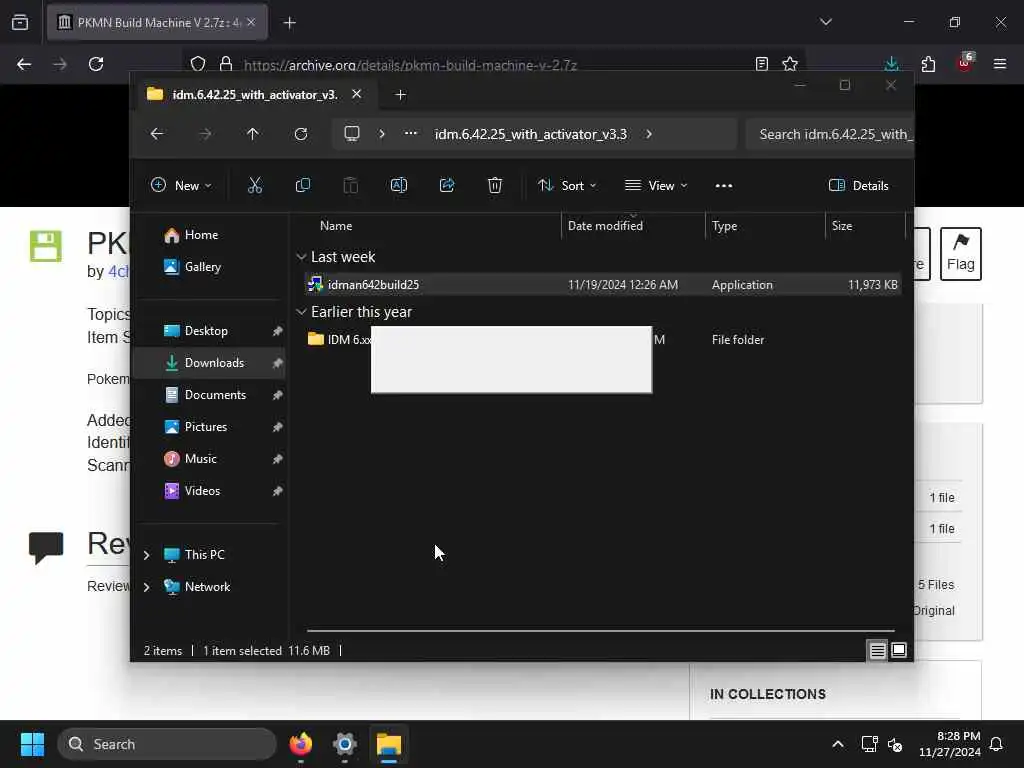Open a new Firefox tab
Image resolution: width=1024 pixels, height=768 pixels.
point(289,23)
